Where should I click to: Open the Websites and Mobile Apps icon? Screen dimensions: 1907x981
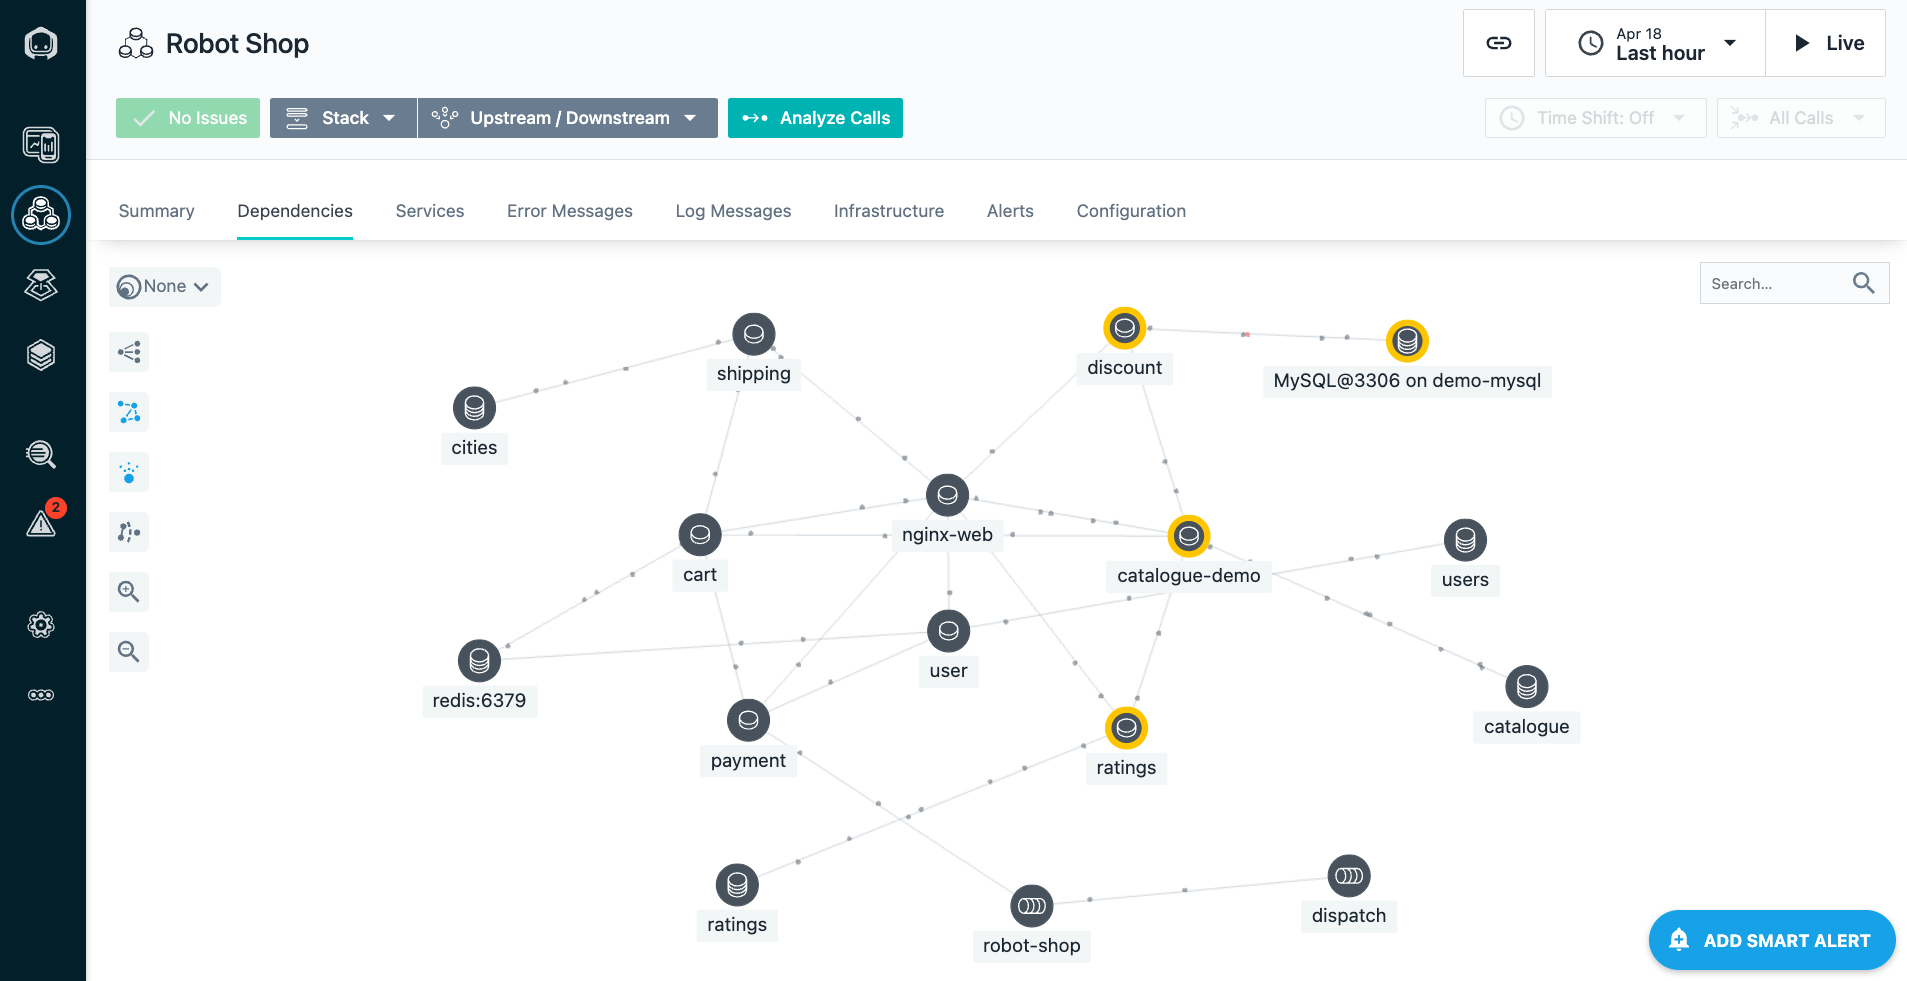41,144
